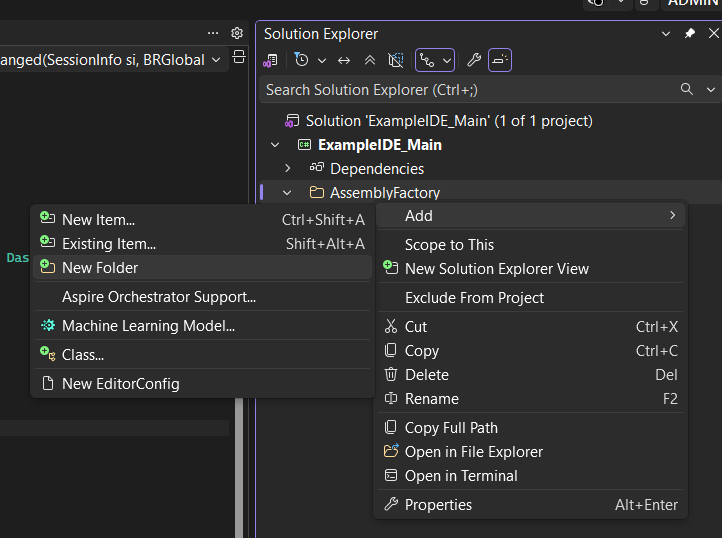The height and width of the screenshot is (538, 722).
Task: Choose Copy from context menu
Action: pos(530,351)
